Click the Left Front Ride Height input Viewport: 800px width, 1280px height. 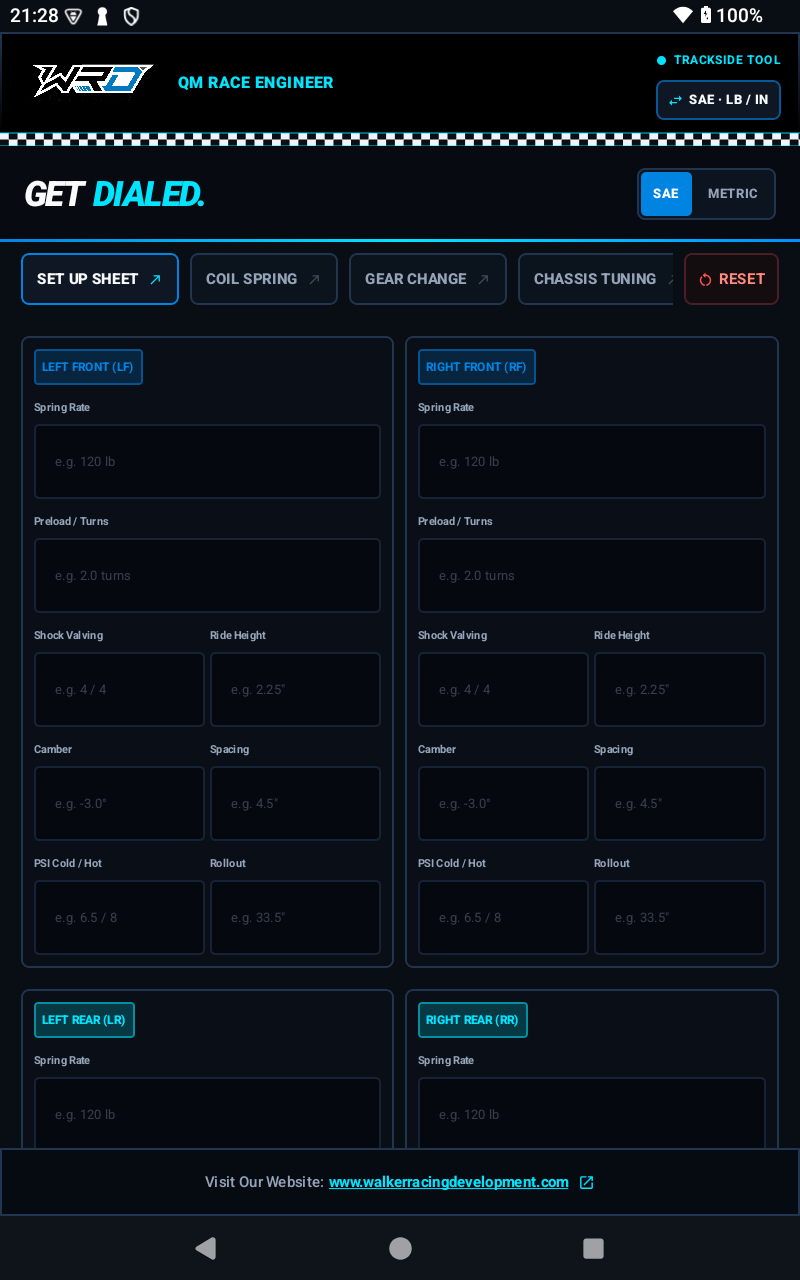pos(295,690)
